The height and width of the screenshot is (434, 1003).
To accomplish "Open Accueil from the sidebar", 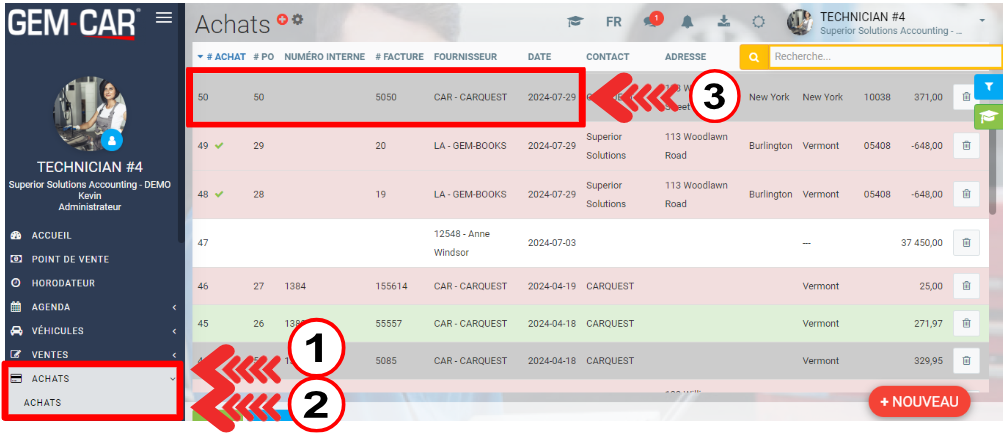I will click(x=51, y=235).
